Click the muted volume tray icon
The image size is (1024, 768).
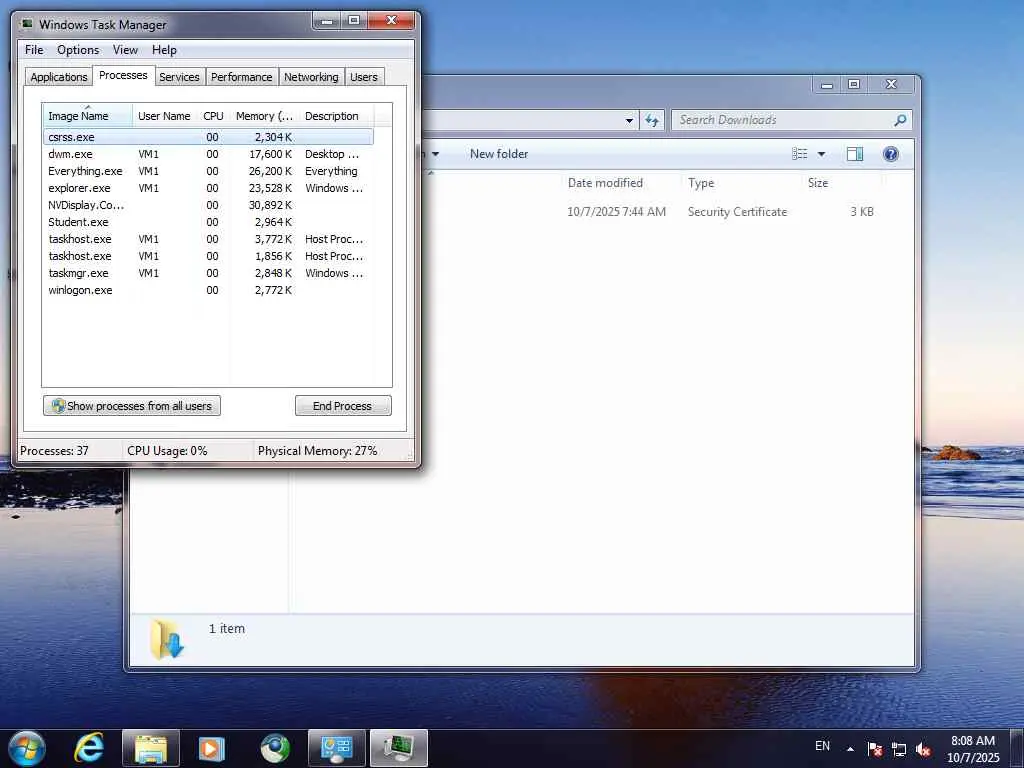pos(923,749)
